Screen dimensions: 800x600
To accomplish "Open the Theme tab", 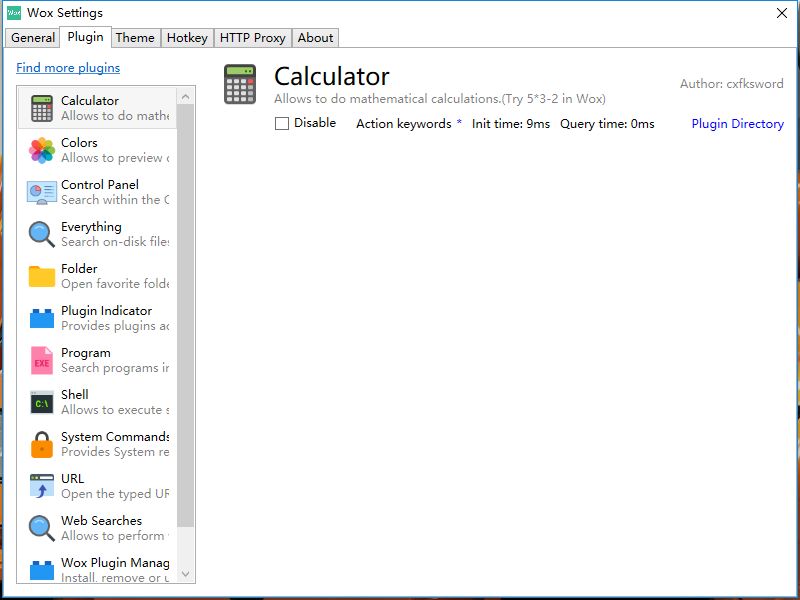I will click(135, 38).
